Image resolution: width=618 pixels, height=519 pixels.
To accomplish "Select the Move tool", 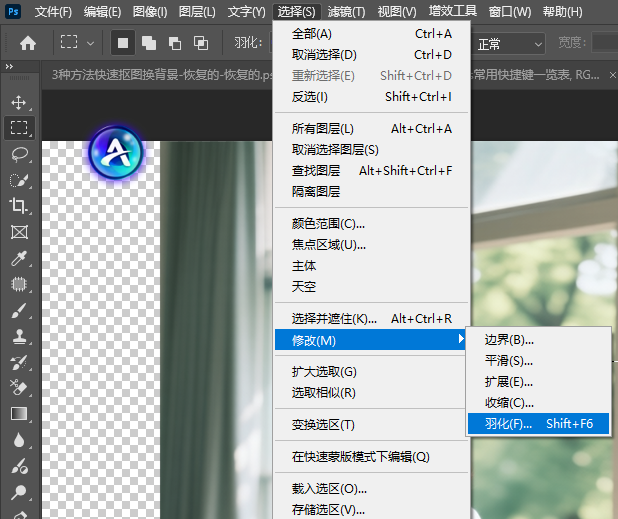I will point(18,102).
